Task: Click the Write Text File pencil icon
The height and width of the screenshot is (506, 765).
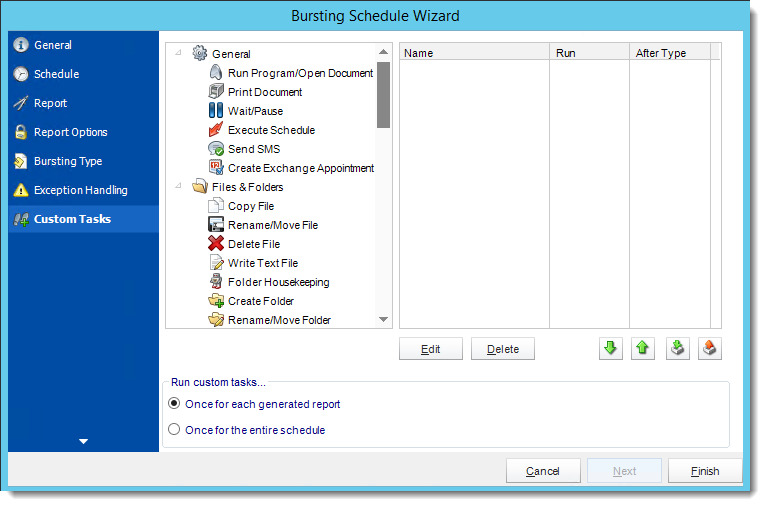Action: click(x=216, y=263)
